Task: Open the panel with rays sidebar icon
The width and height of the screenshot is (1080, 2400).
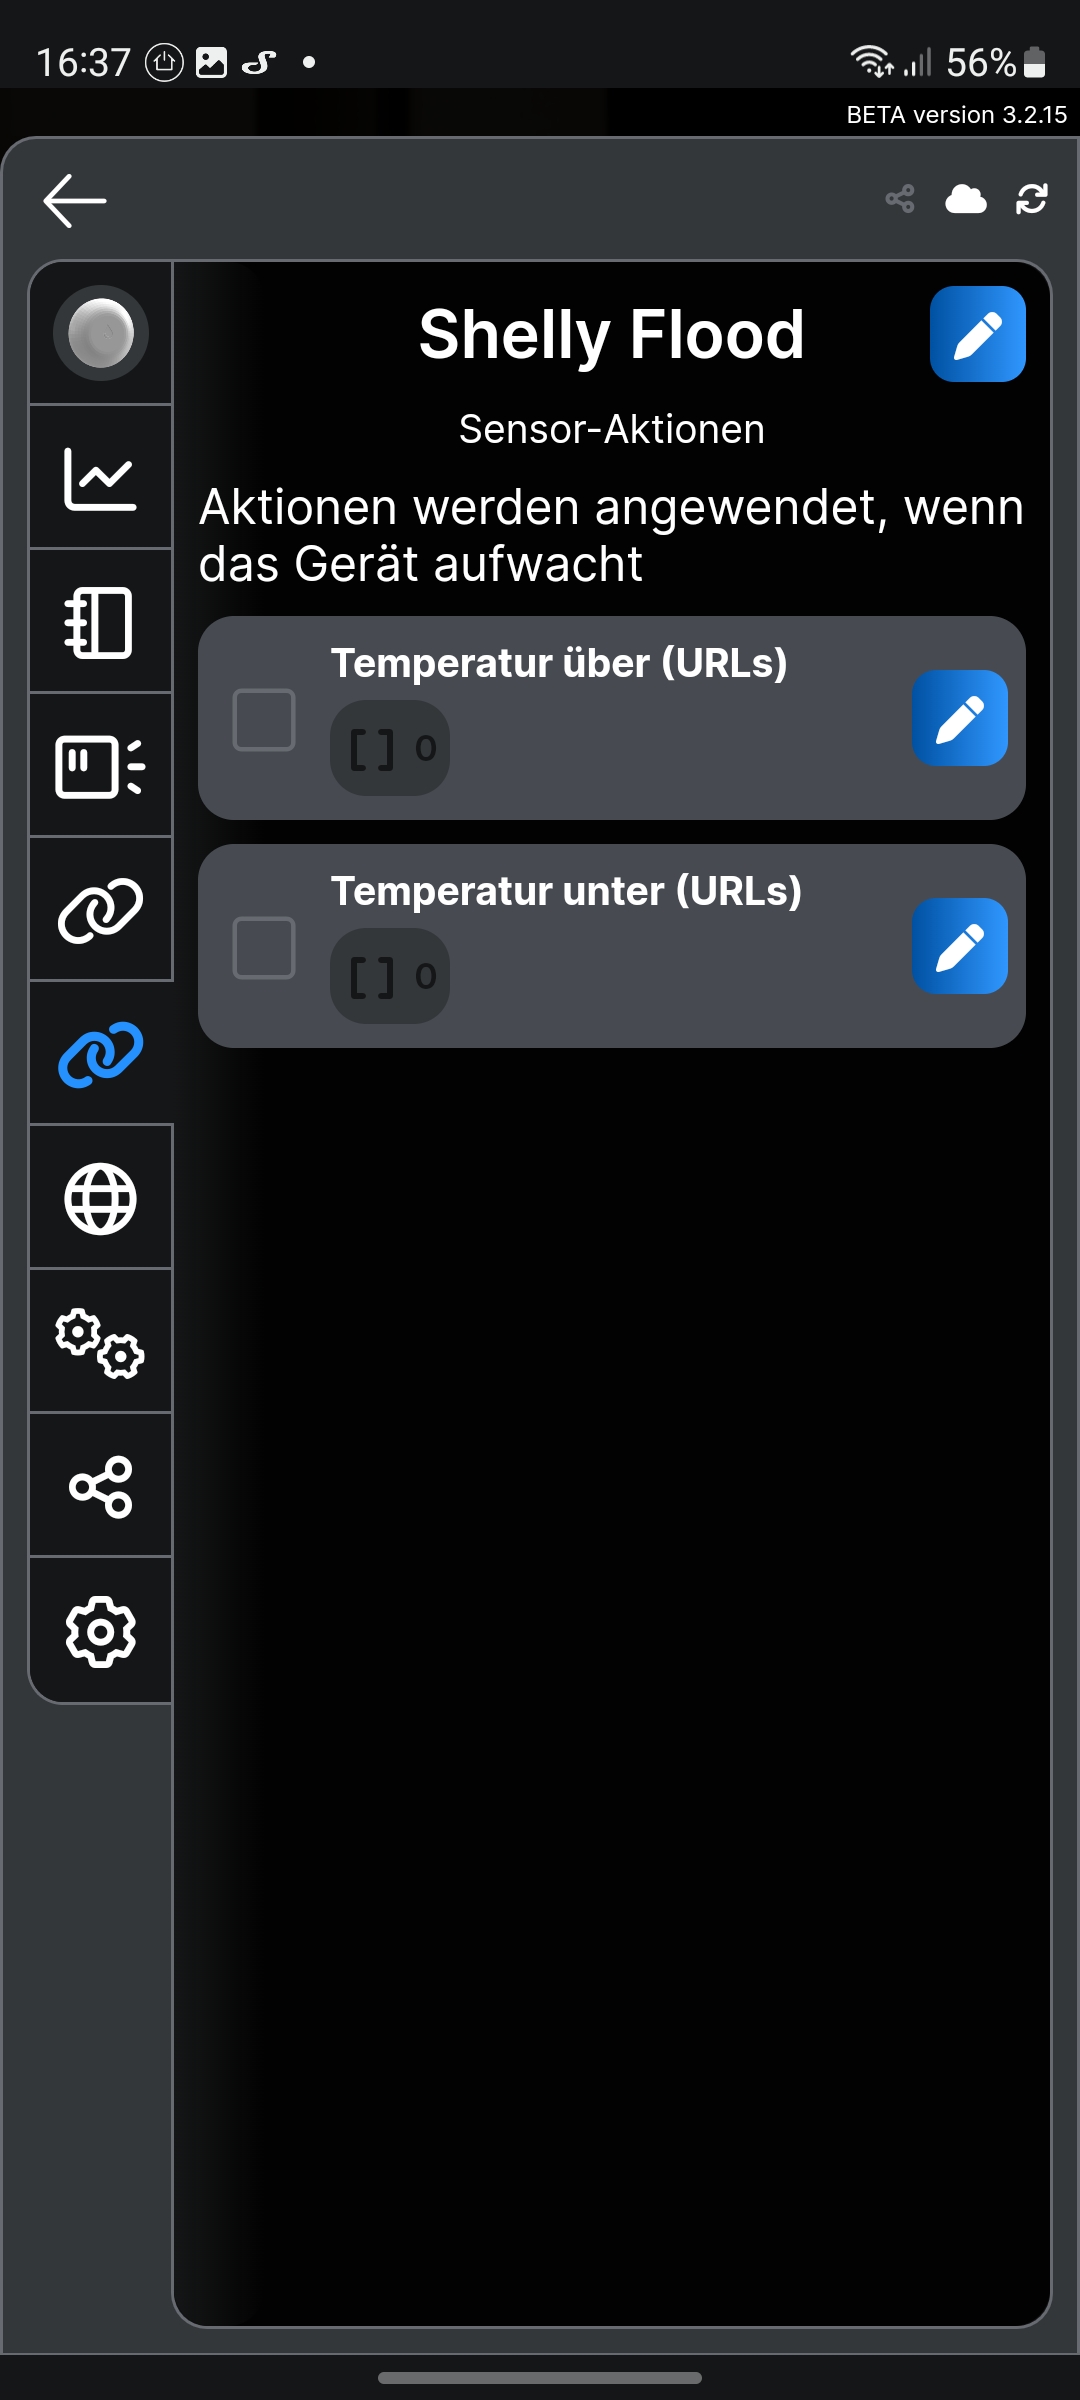Action: pos(100,766)
